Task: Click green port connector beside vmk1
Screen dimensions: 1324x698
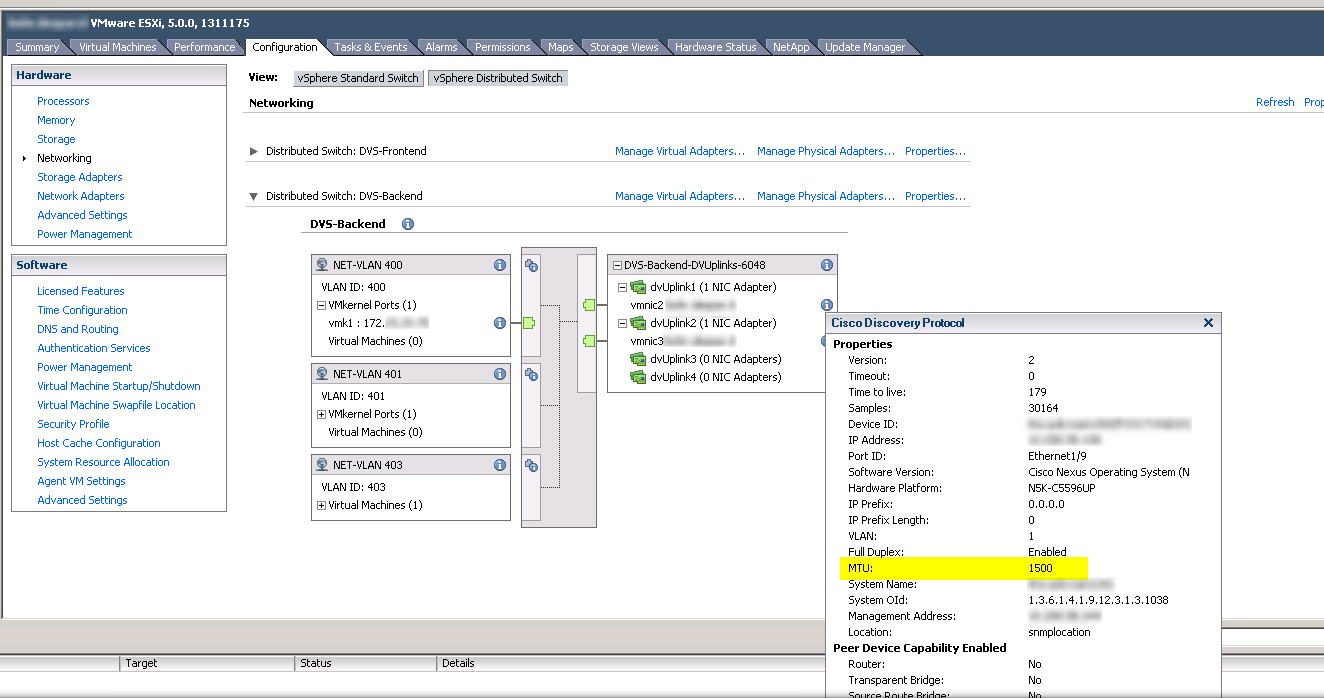Action: [x=529, y=323]
